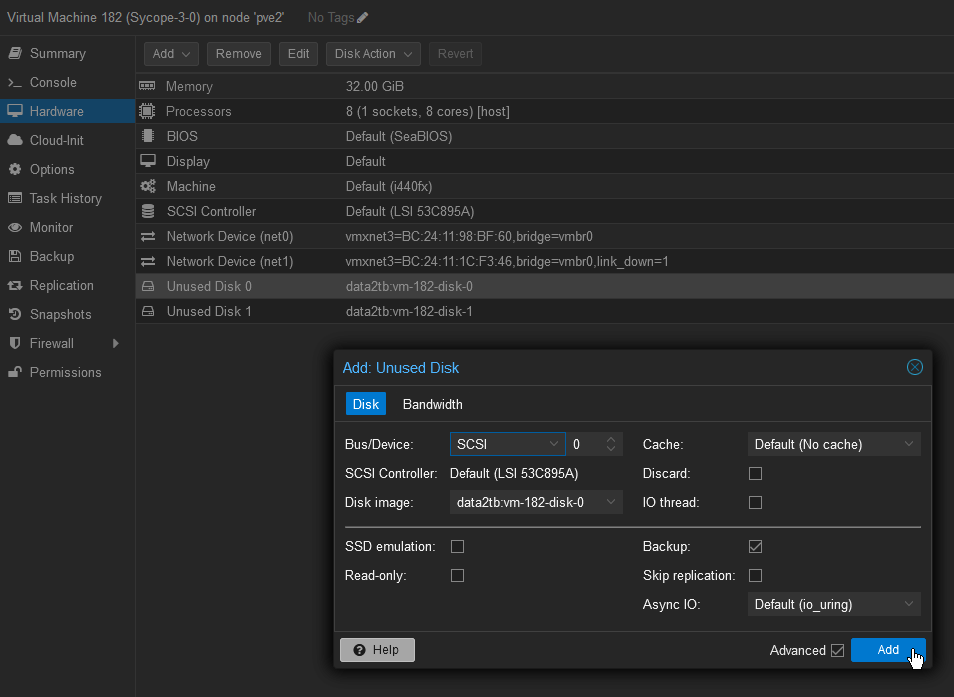
Task: Switch to the Bandwidth tab
Action: (432, 404)
